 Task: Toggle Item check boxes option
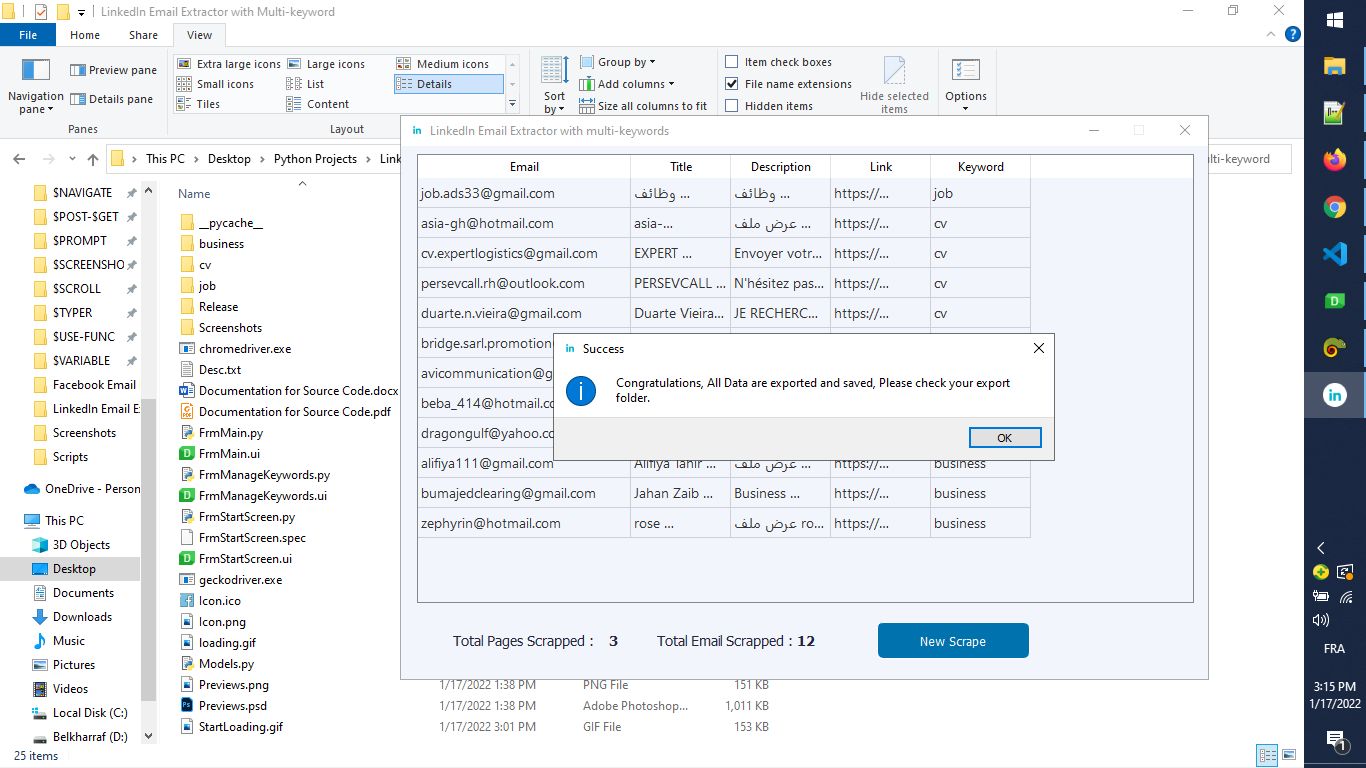pyautogui.click(x=778, y=62)
